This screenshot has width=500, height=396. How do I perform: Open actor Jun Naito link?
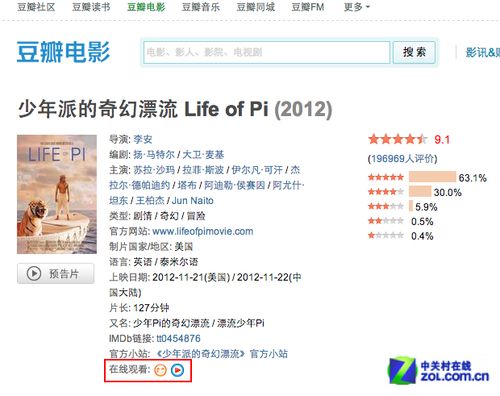click(x=193, y=201)
